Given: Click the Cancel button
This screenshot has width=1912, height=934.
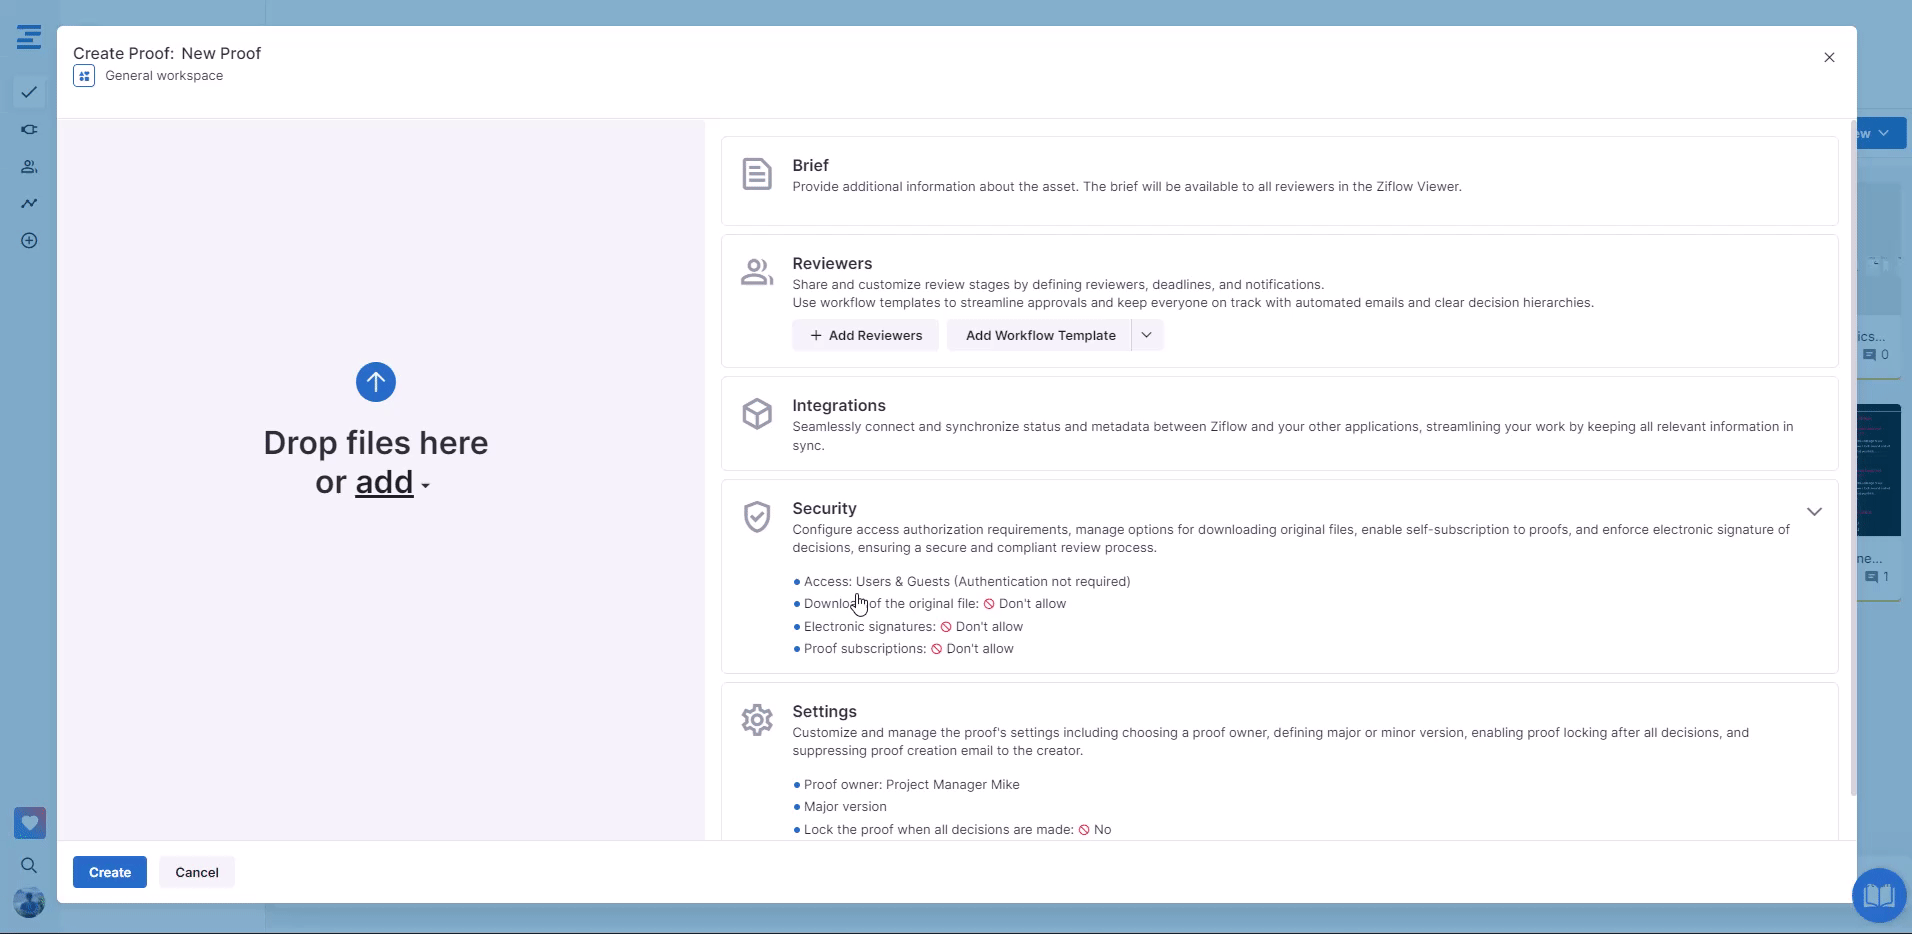Looking at the screenshot, I should point(197,872).
